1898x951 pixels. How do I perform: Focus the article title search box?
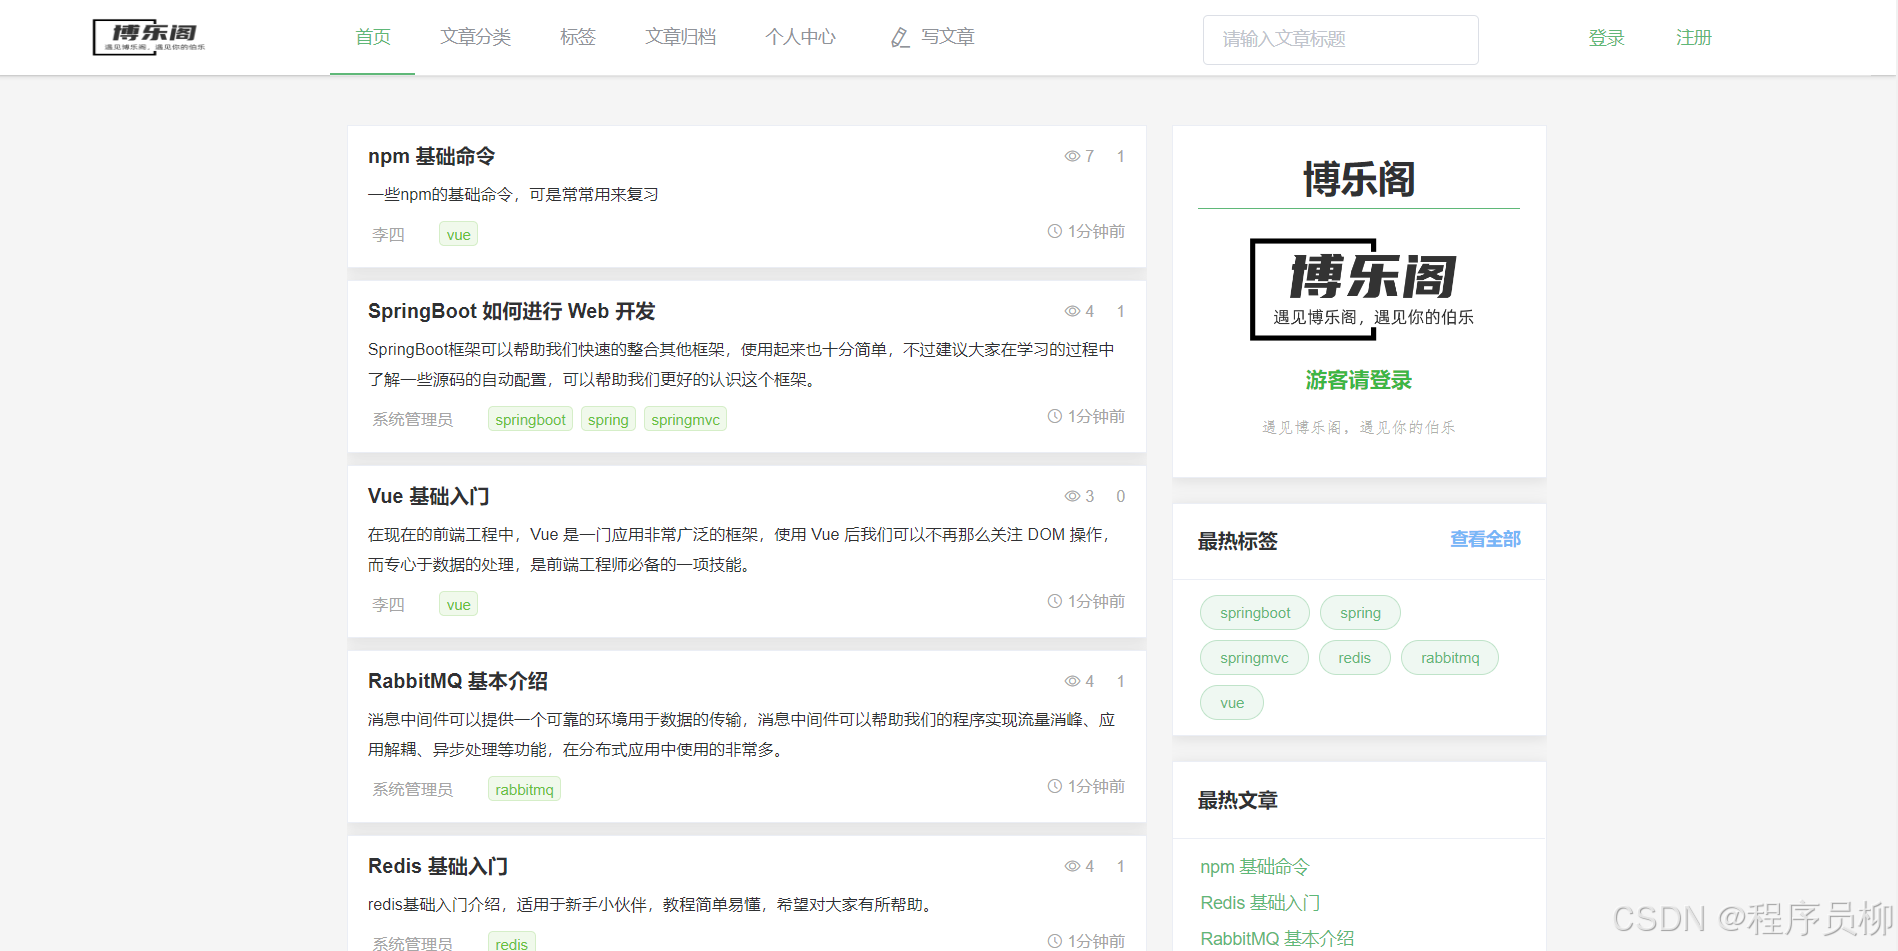pos(1340,40)
